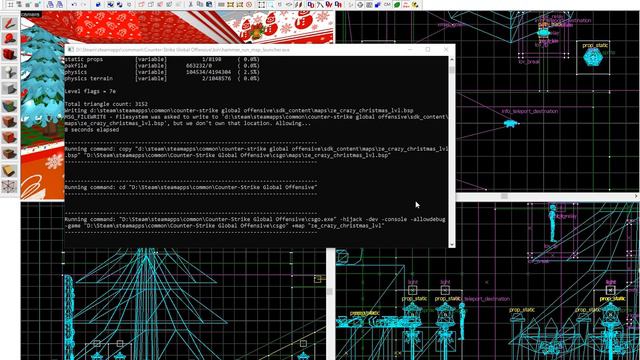Select the rightmost light entity in the lower-right view
640x360 pixels.
pyautogui.click(x=611, y=290)
